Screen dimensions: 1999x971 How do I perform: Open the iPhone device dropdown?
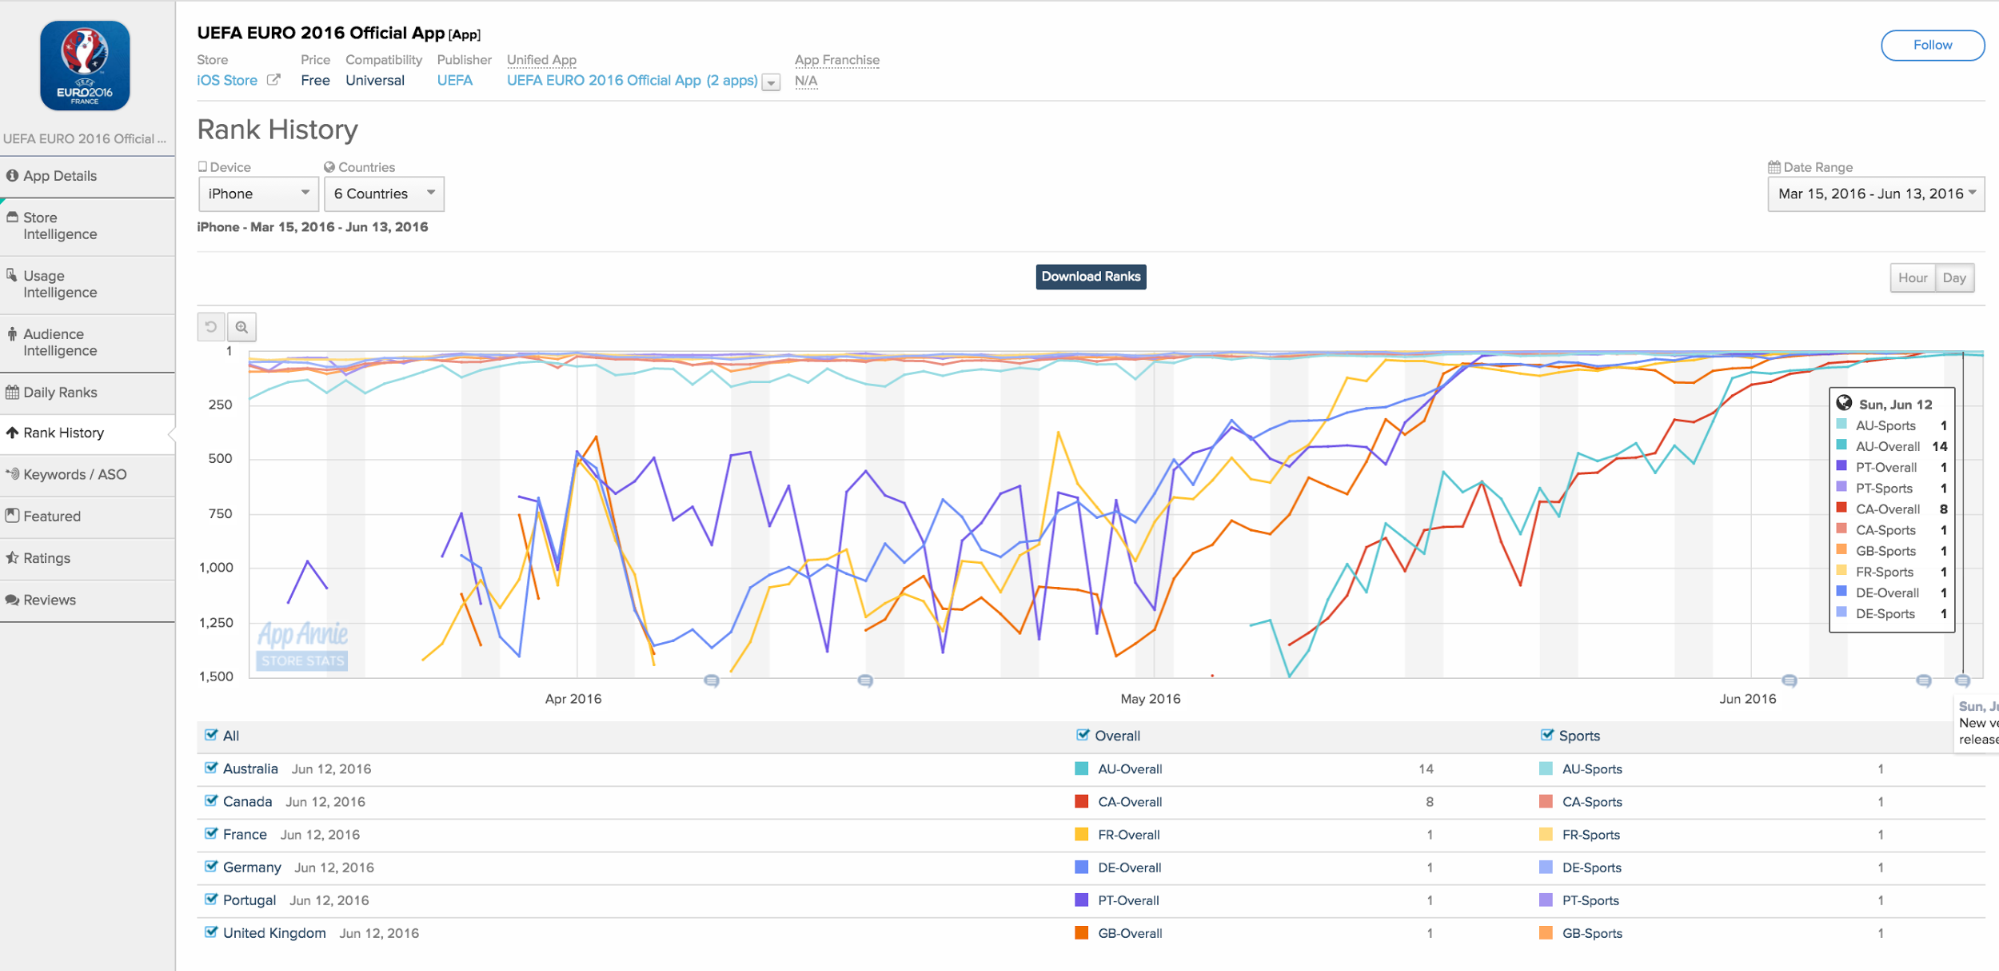pyautogui.click(x=258, y=194)
